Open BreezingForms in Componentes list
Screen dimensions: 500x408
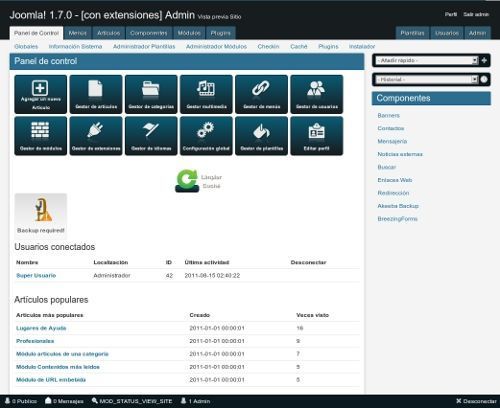(397, 219)
